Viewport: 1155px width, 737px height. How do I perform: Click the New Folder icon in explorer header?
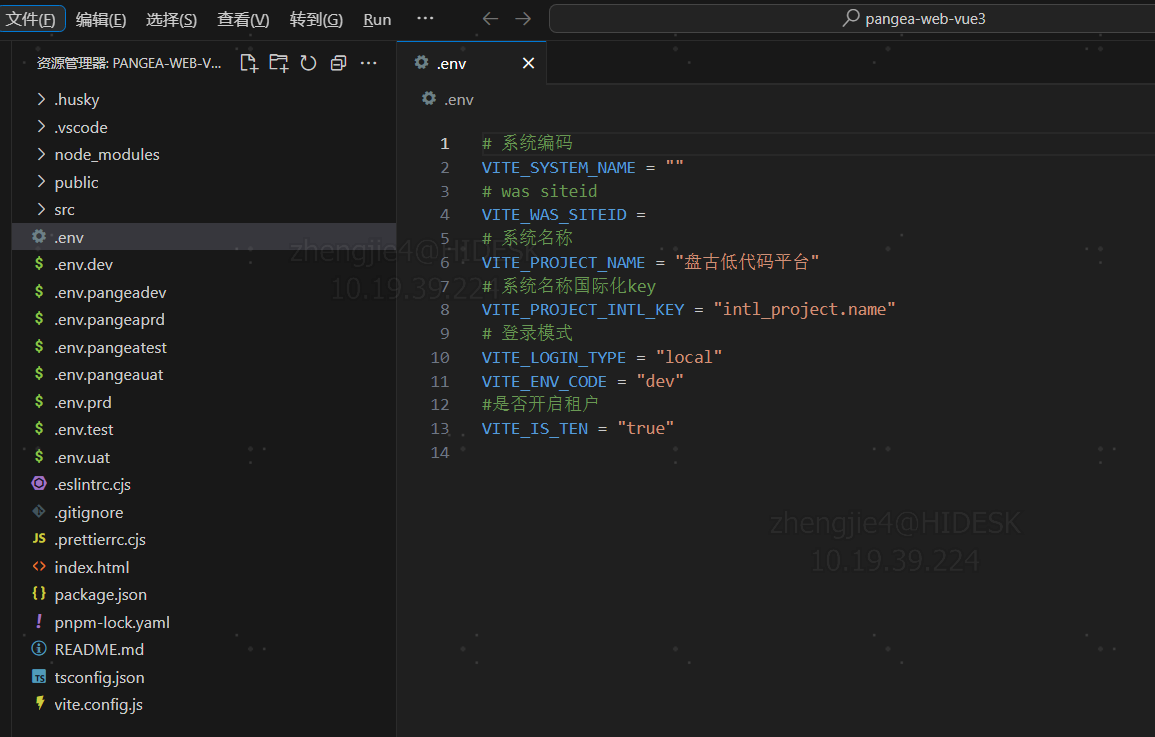click(x=278, y=63)
